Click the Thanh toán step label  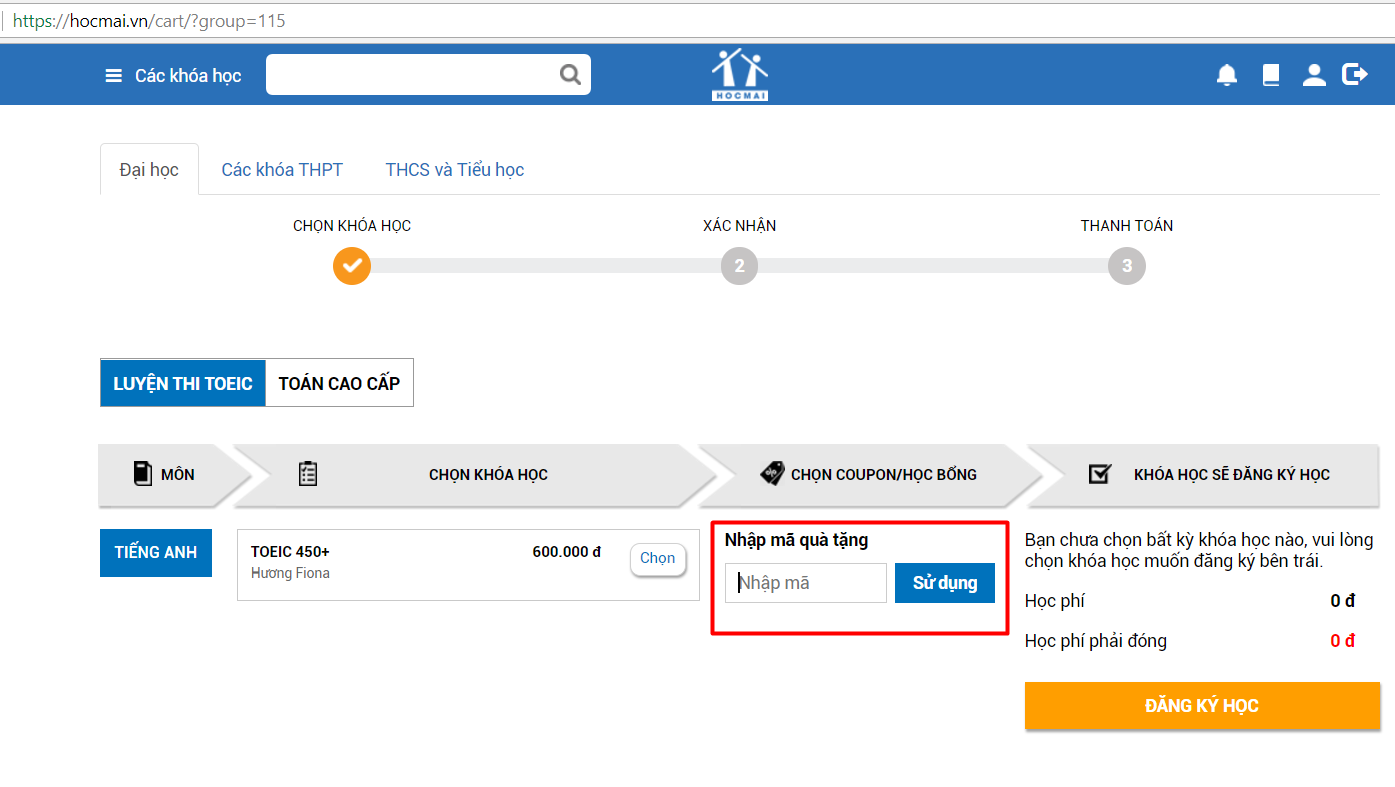(1127, 226)
